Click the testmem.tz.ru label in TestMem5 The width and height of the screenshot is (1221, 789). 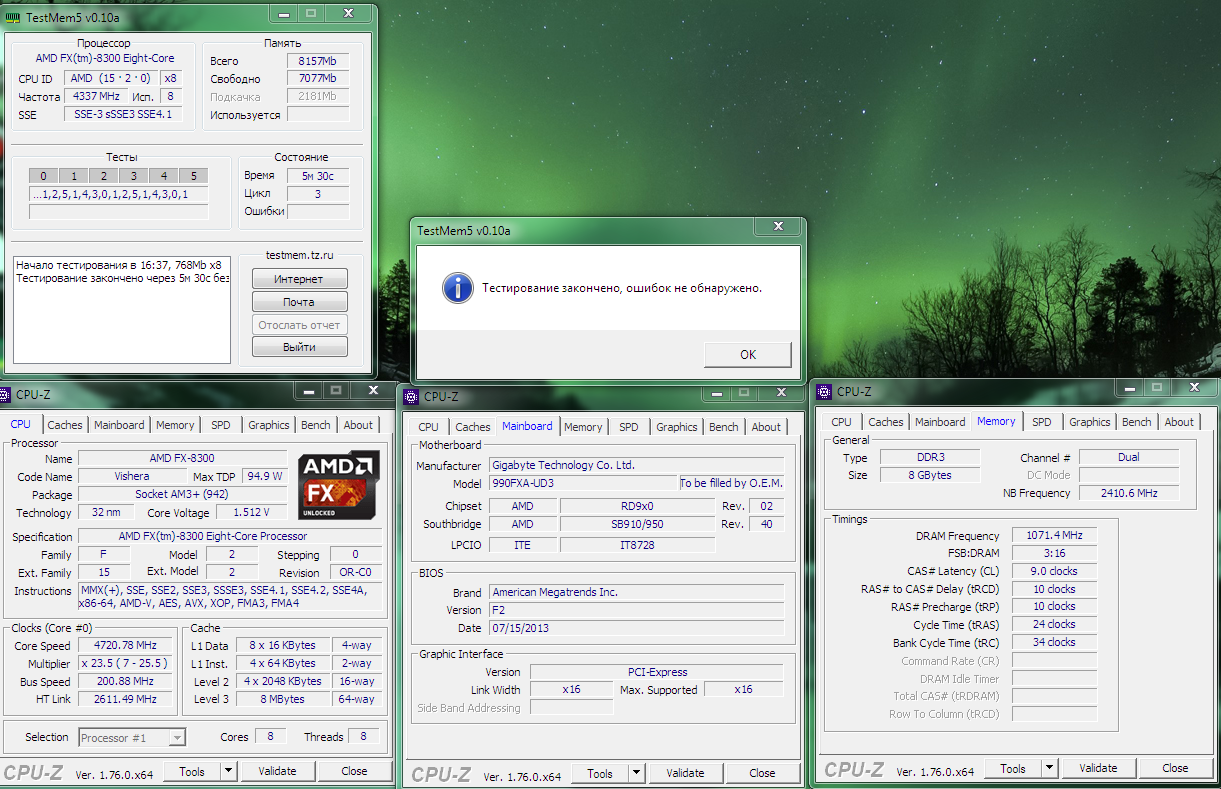coord(300,255)
